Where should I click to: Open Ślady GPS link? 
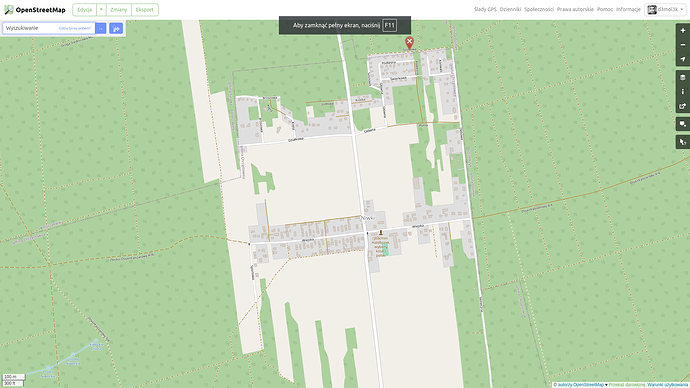tap(485, 9)
